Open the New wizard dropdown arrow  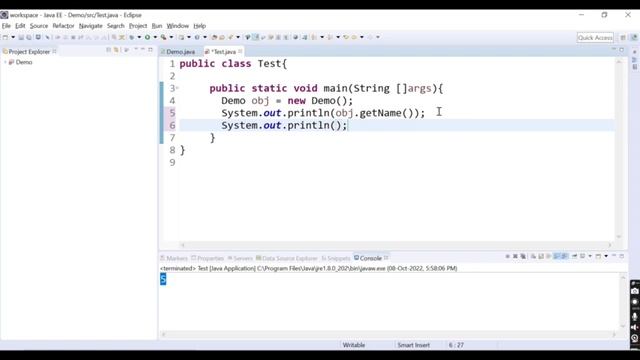coord(13,37)
